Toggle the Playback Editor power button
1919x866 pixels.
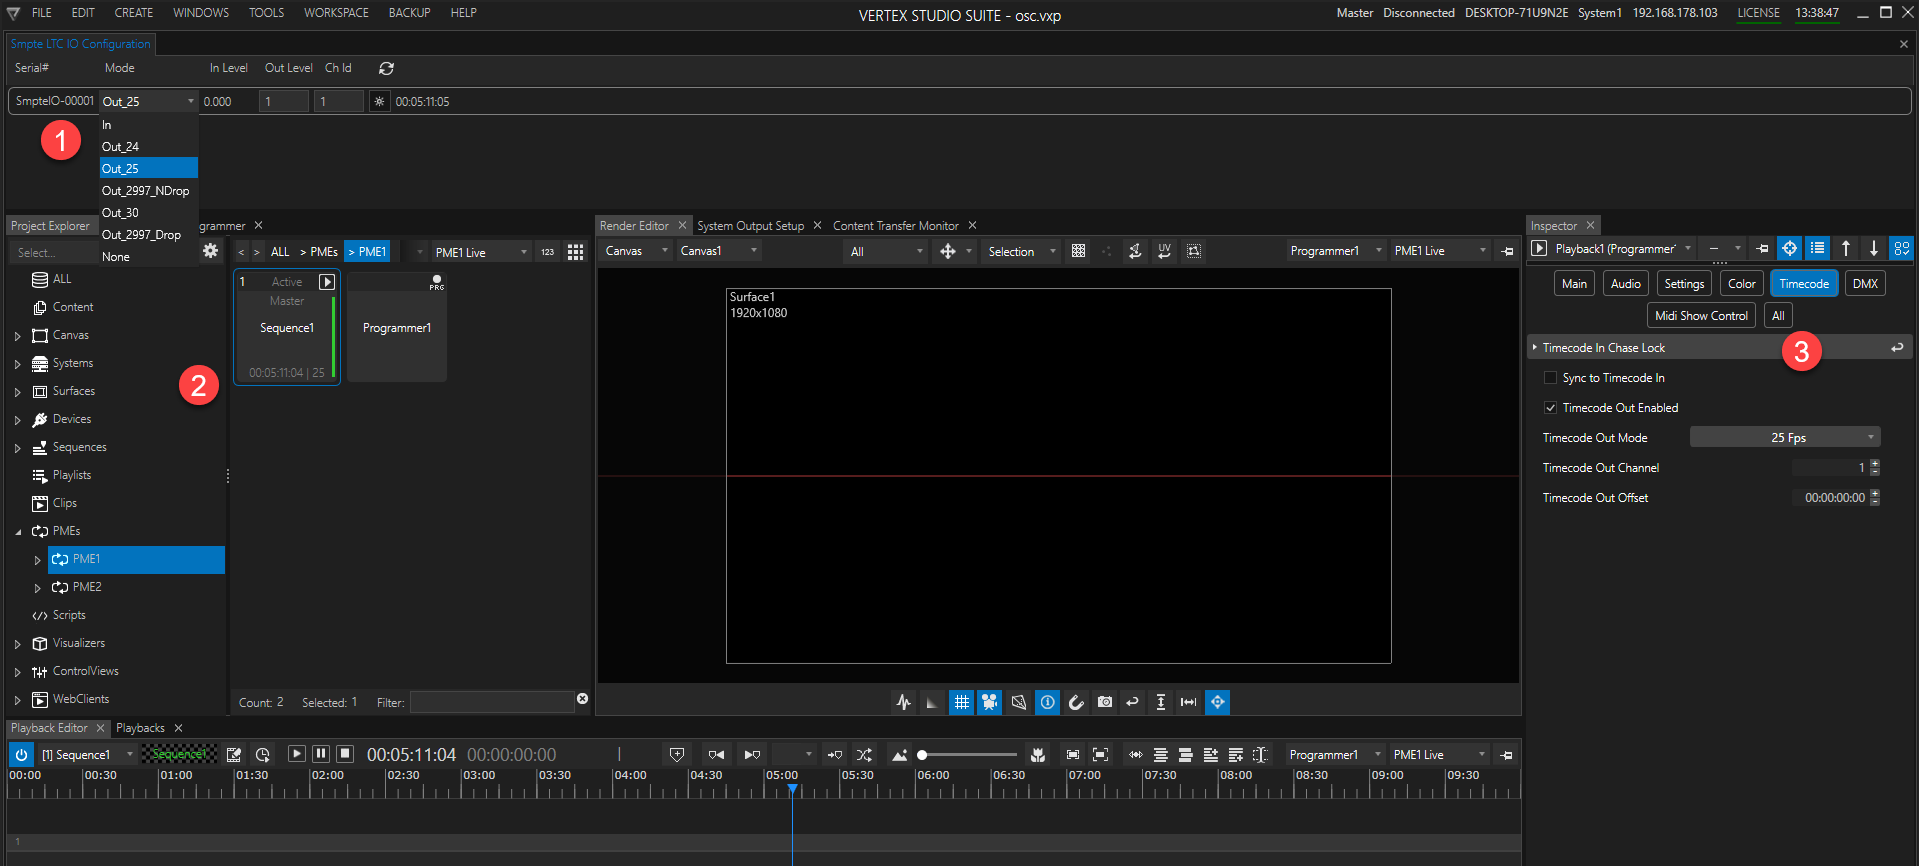coord(21,755)
